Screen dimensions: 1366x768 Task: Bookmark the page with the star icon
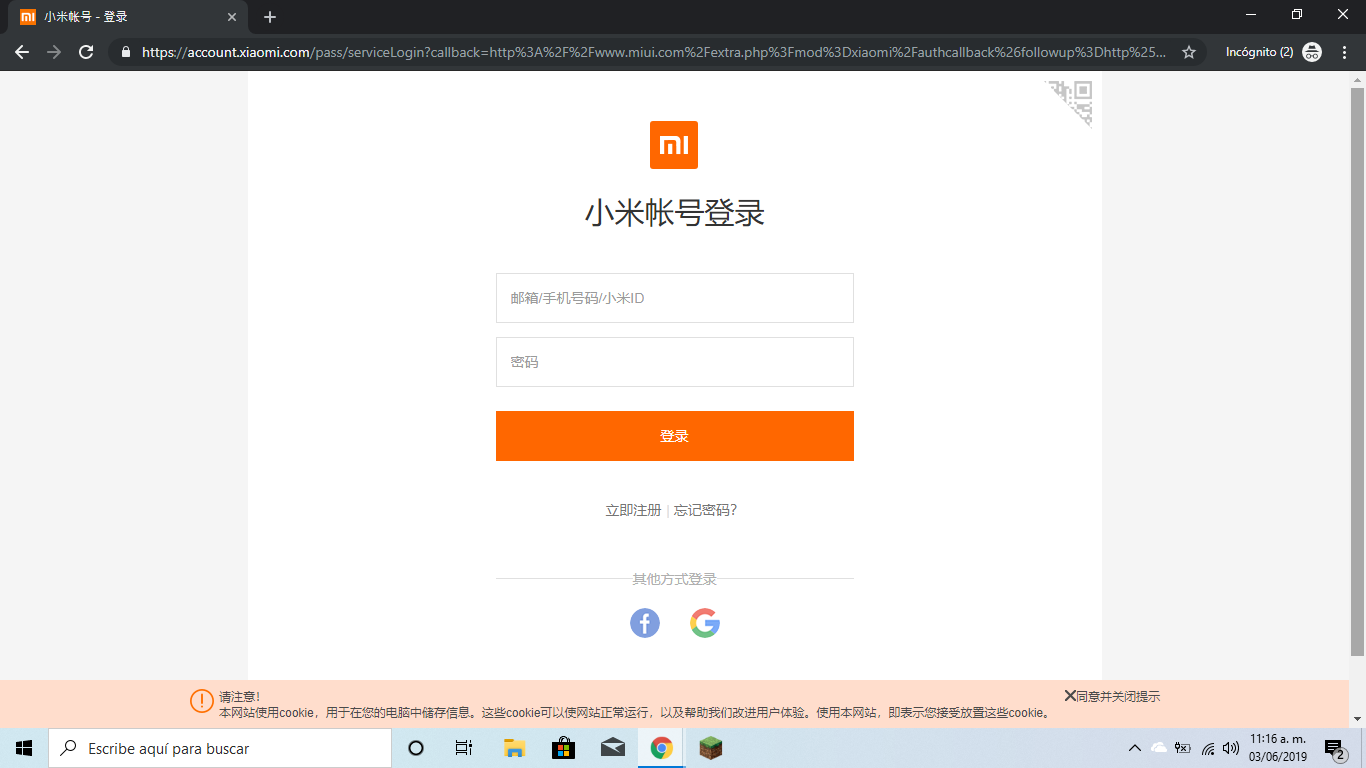point(1189,52)
